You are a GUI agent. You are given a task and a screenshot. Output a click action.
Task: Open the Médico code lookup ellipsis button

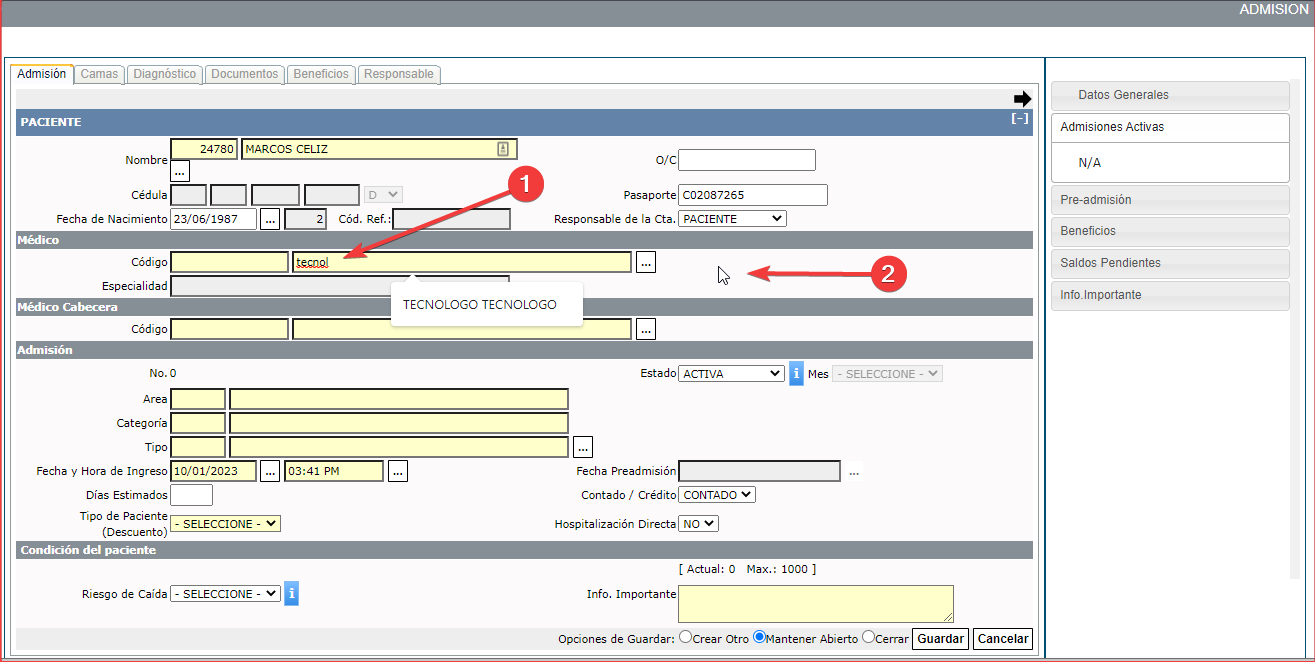[x=646, y=262]
